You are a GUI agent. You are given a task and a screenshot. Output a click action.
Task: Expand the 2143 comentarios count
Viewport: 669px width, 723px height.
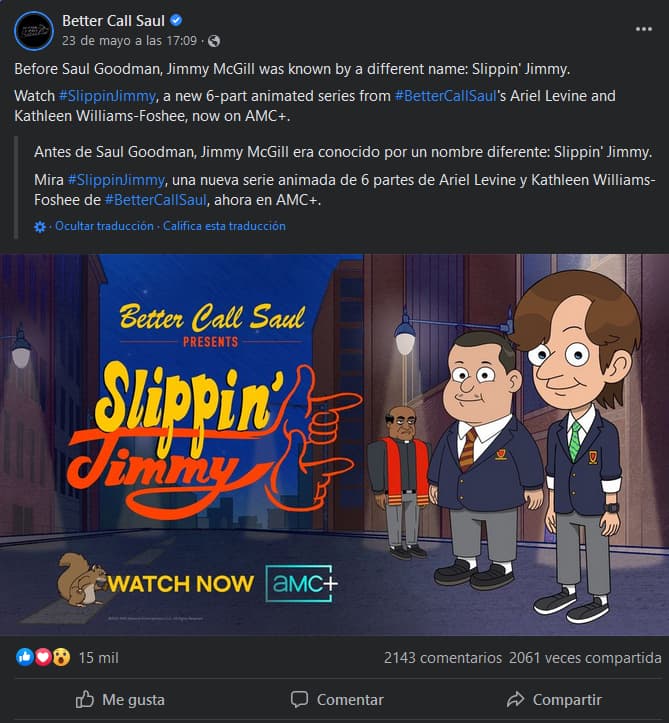tap(443, 658)
